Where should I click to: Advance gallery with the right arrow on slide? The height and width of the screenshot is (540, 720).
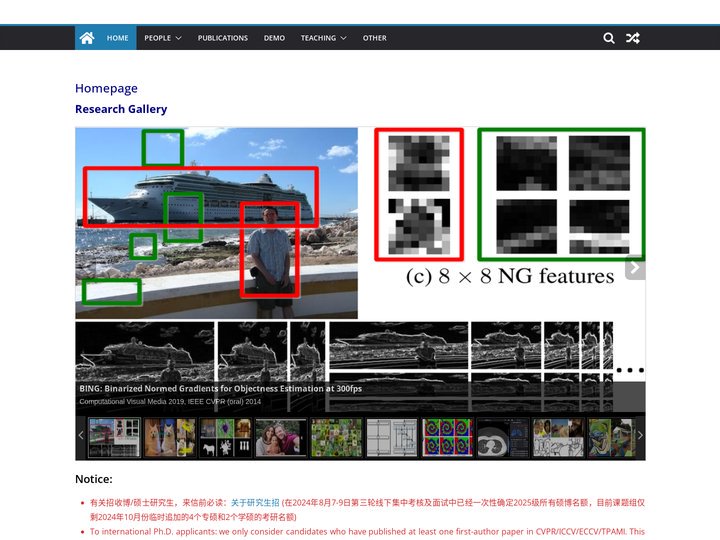pyautogui.click(x=635, y=267)
